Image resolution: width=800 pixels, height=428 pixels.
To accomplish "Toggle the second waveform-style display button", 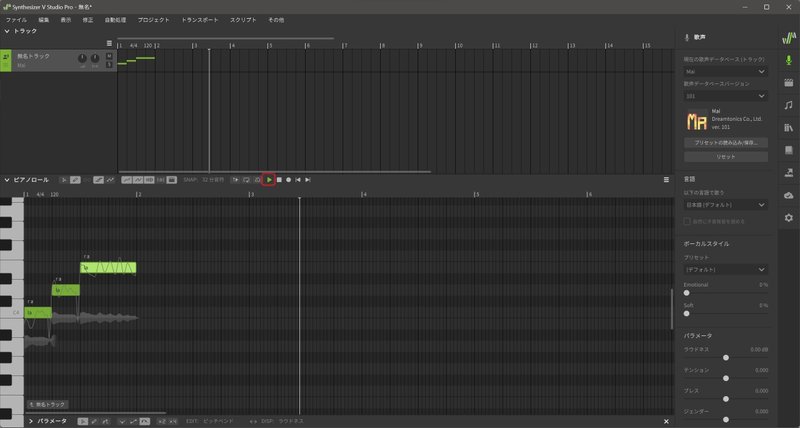I will tap(138, 180).
